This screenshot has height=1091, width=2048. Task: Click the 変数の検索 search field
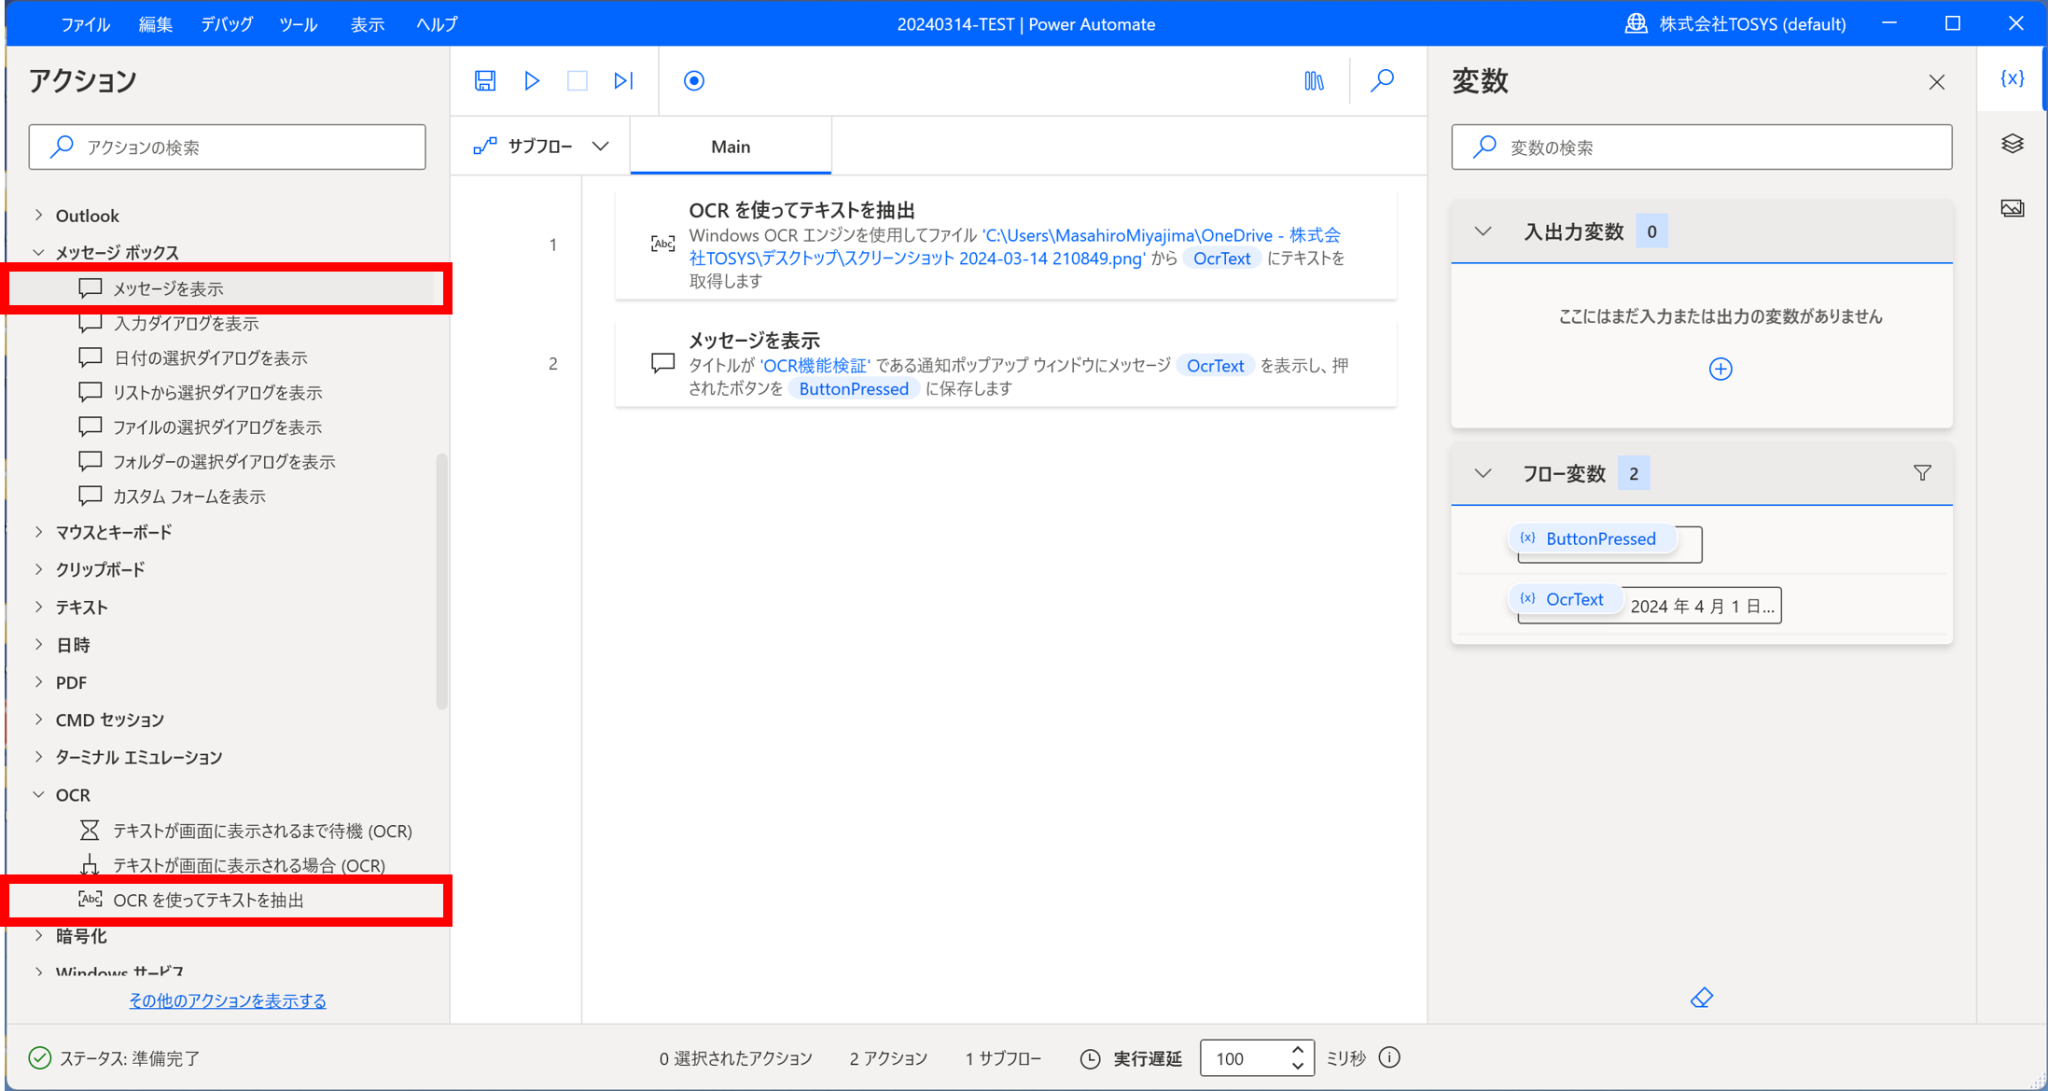(x=1700, y=146)
